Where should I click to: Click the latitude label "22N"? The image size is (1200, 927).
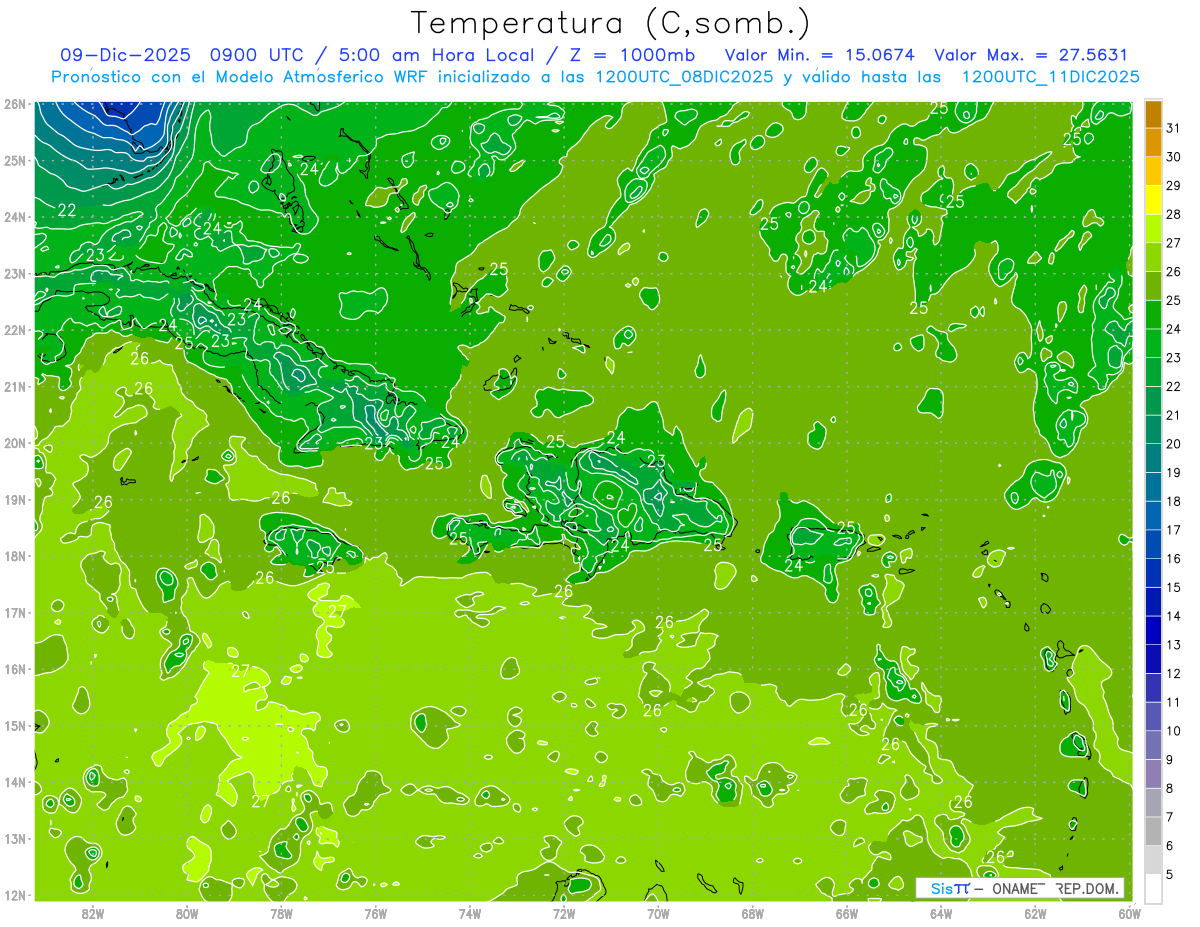(15, 330)
